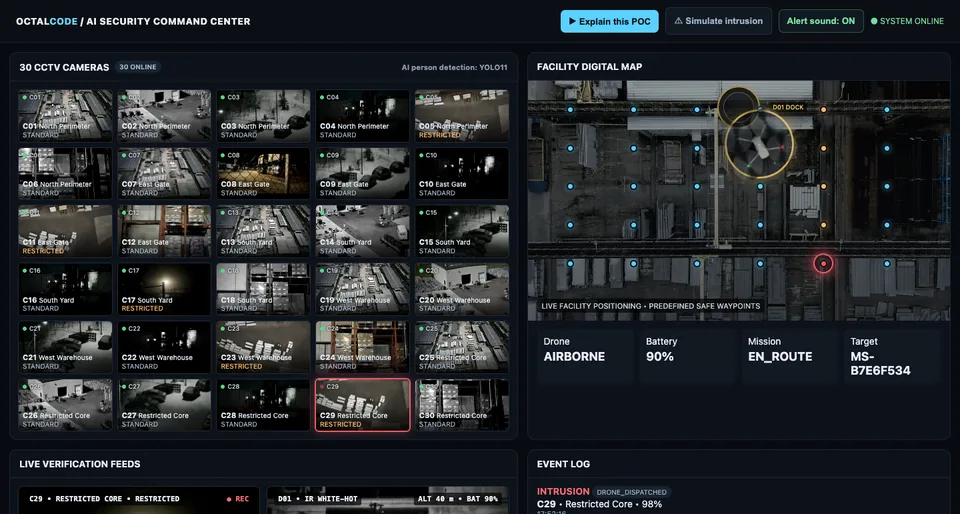Click the drone icon on facility map
960x514 pixels.
(x=759, y=144)
